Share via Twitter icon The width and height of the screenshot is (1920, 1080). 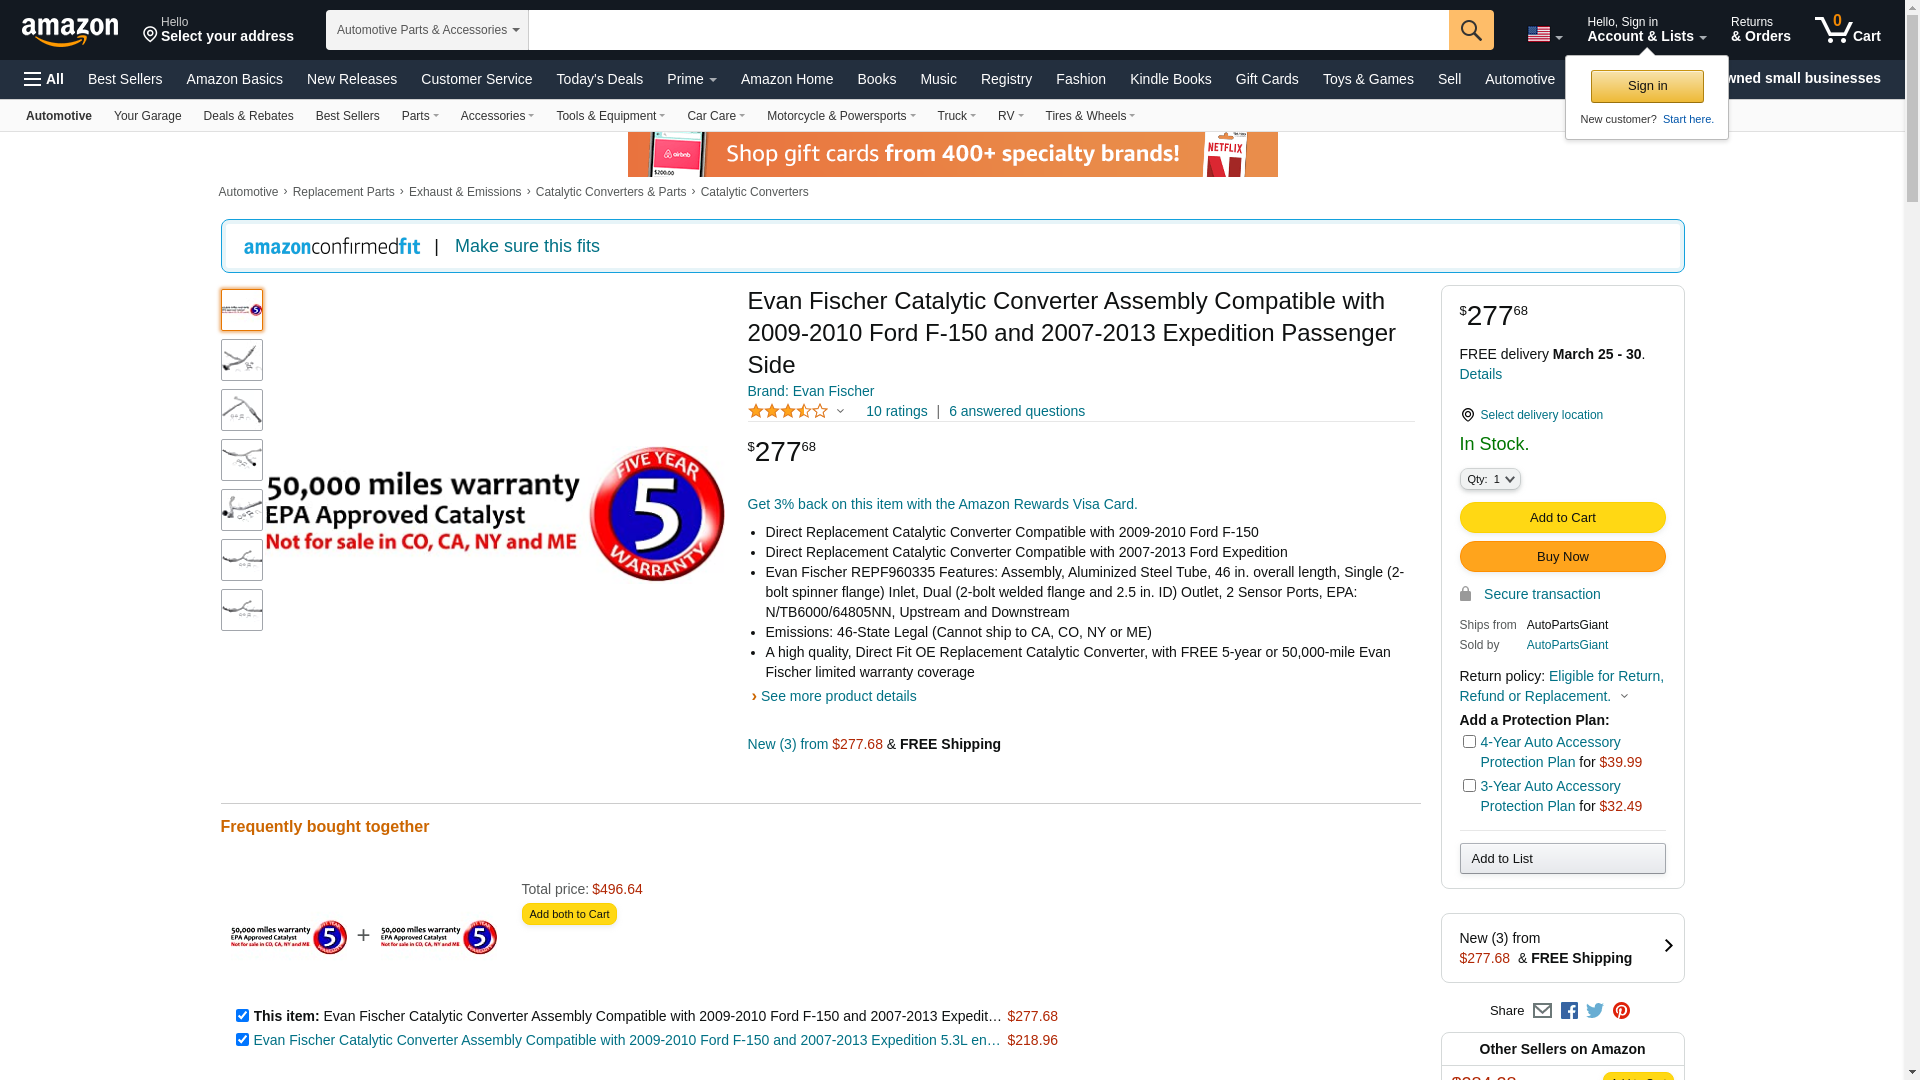point(1595,1011)
